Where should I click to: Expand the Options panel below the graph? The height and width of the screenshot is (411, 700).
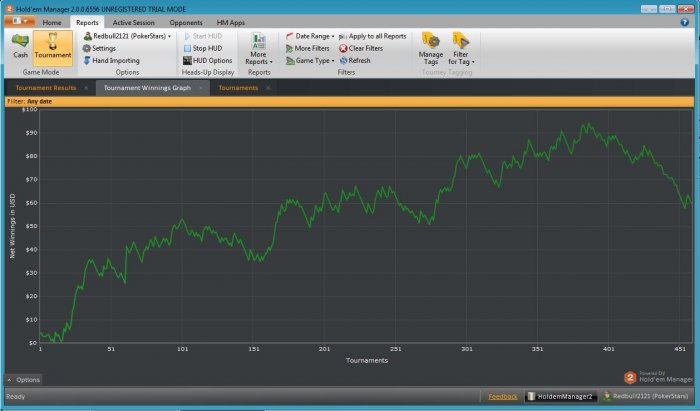pyautogui.click(x=24, y=380)
